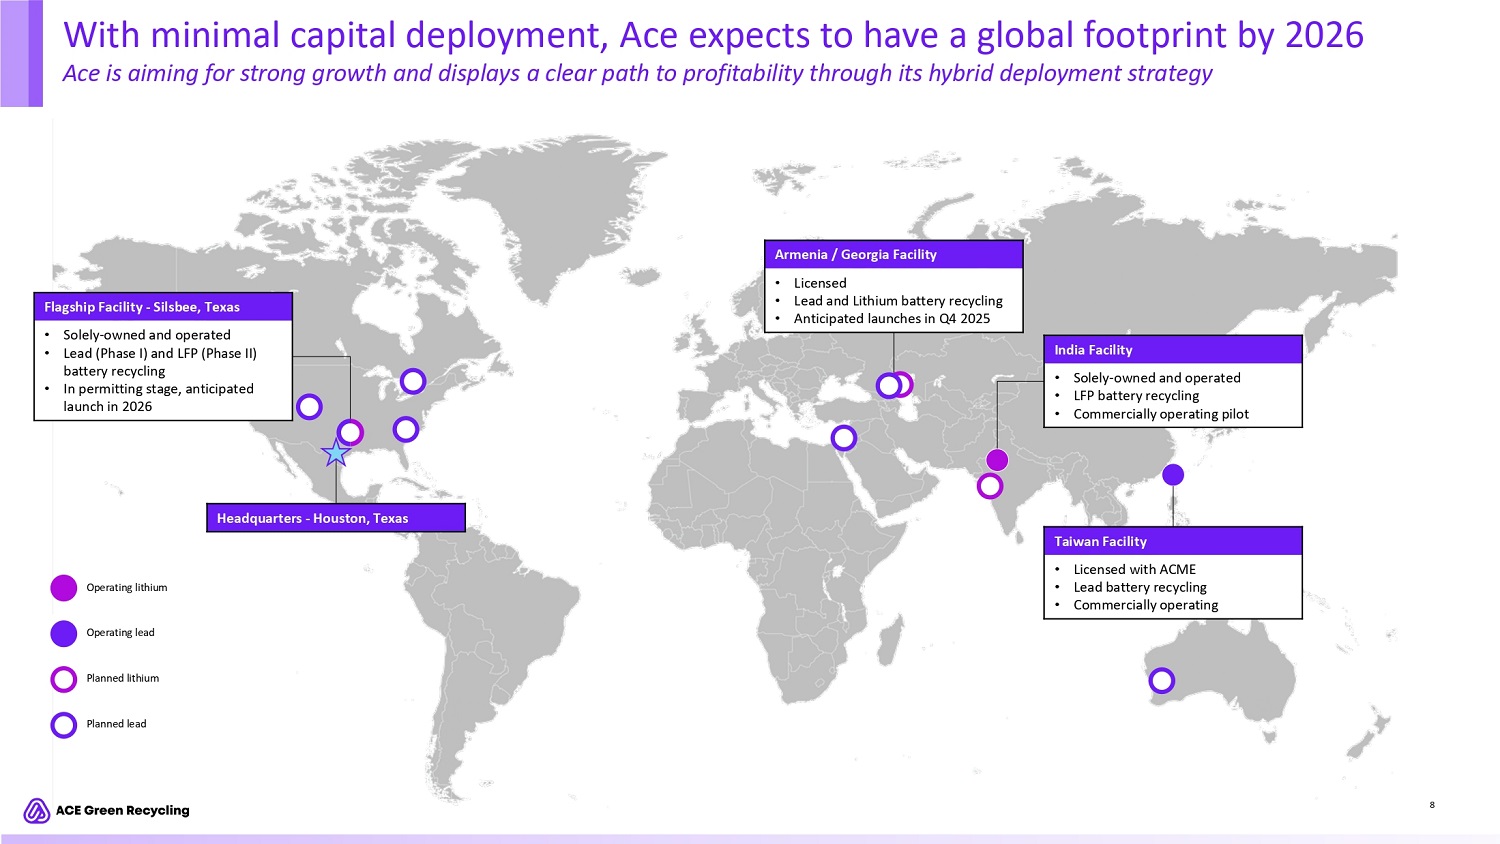Select the Operating lead legend dot
The image size is (1500, 844).
[64, 633]
